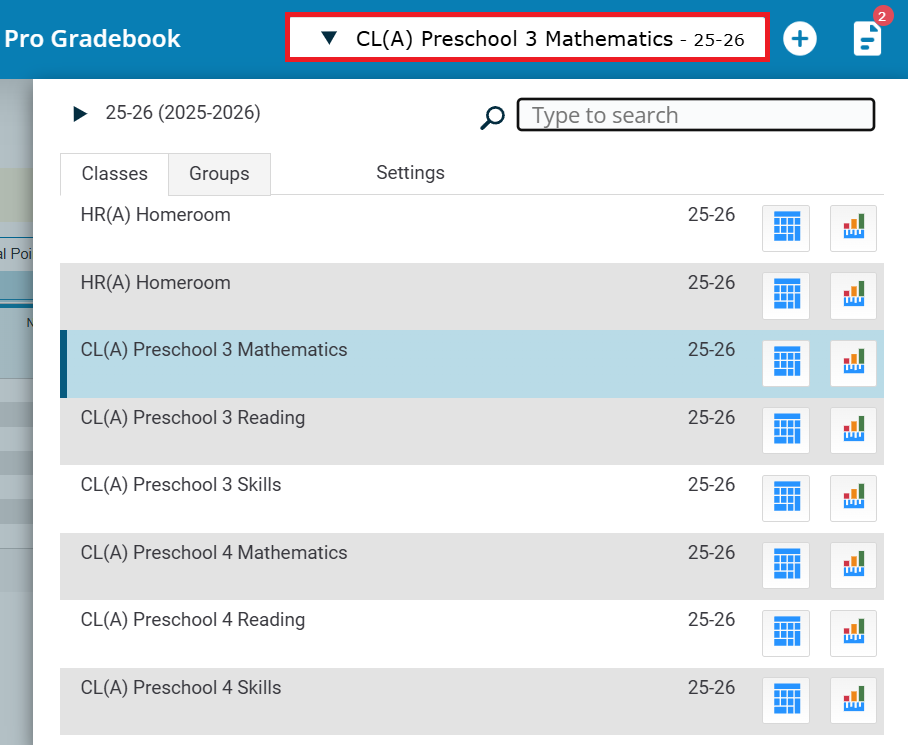Open chart icon for Preschool 3 Reading
Screen dimensions: 908x745
(x=853, y=430)
